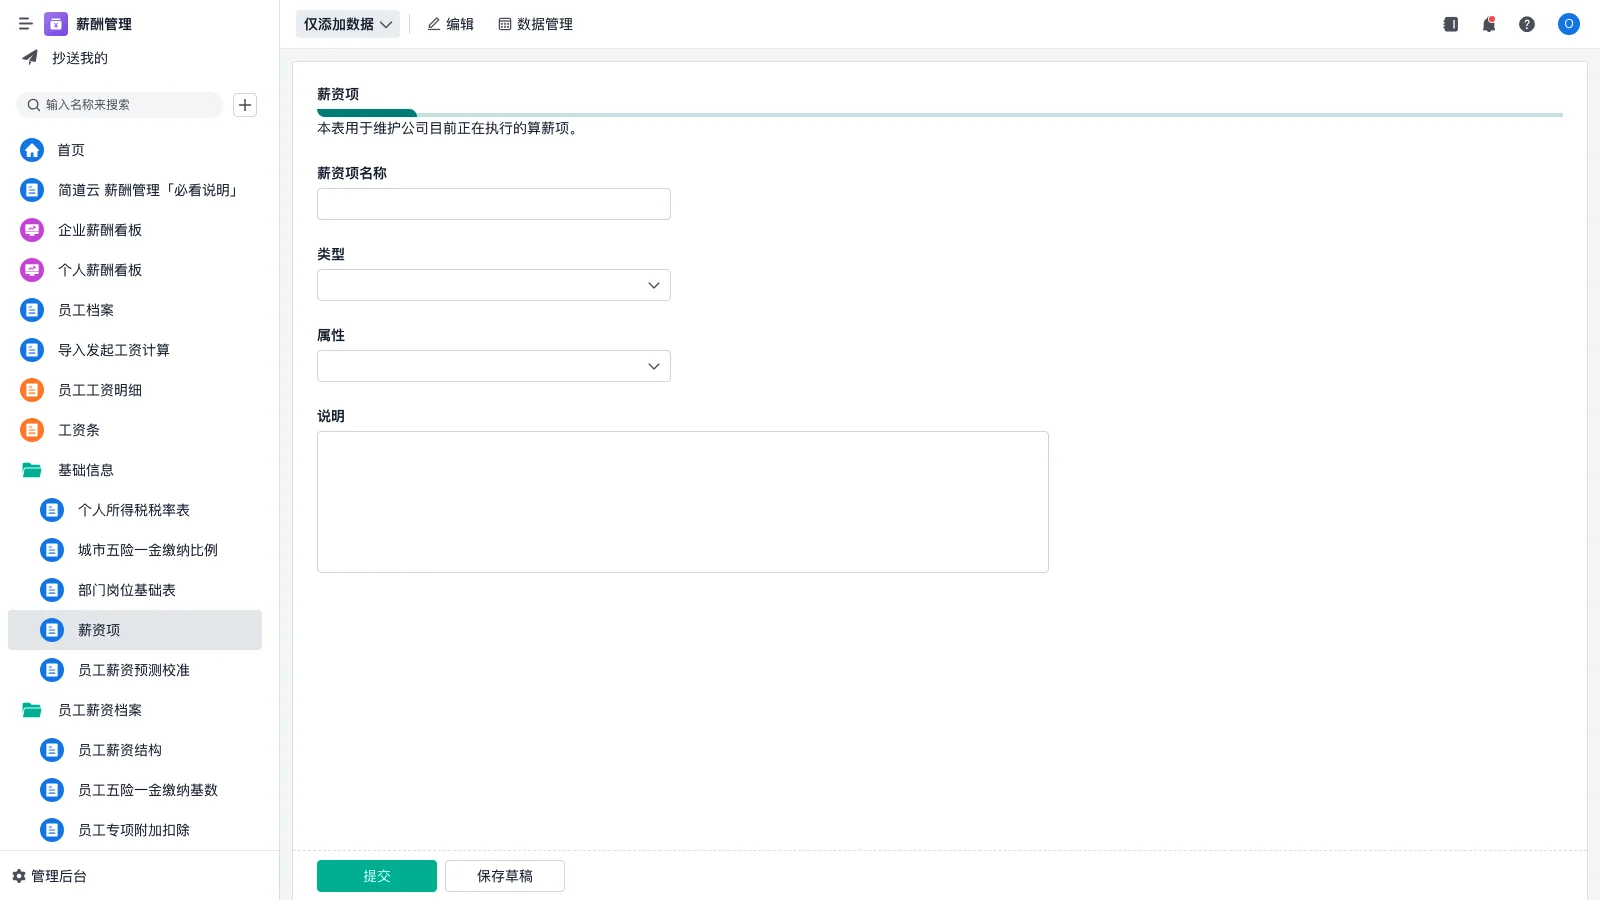Viewport: 1600px width, 900px height.
Task: Click the 员工薪资结构 form icon
Action: tap(52, 750)
